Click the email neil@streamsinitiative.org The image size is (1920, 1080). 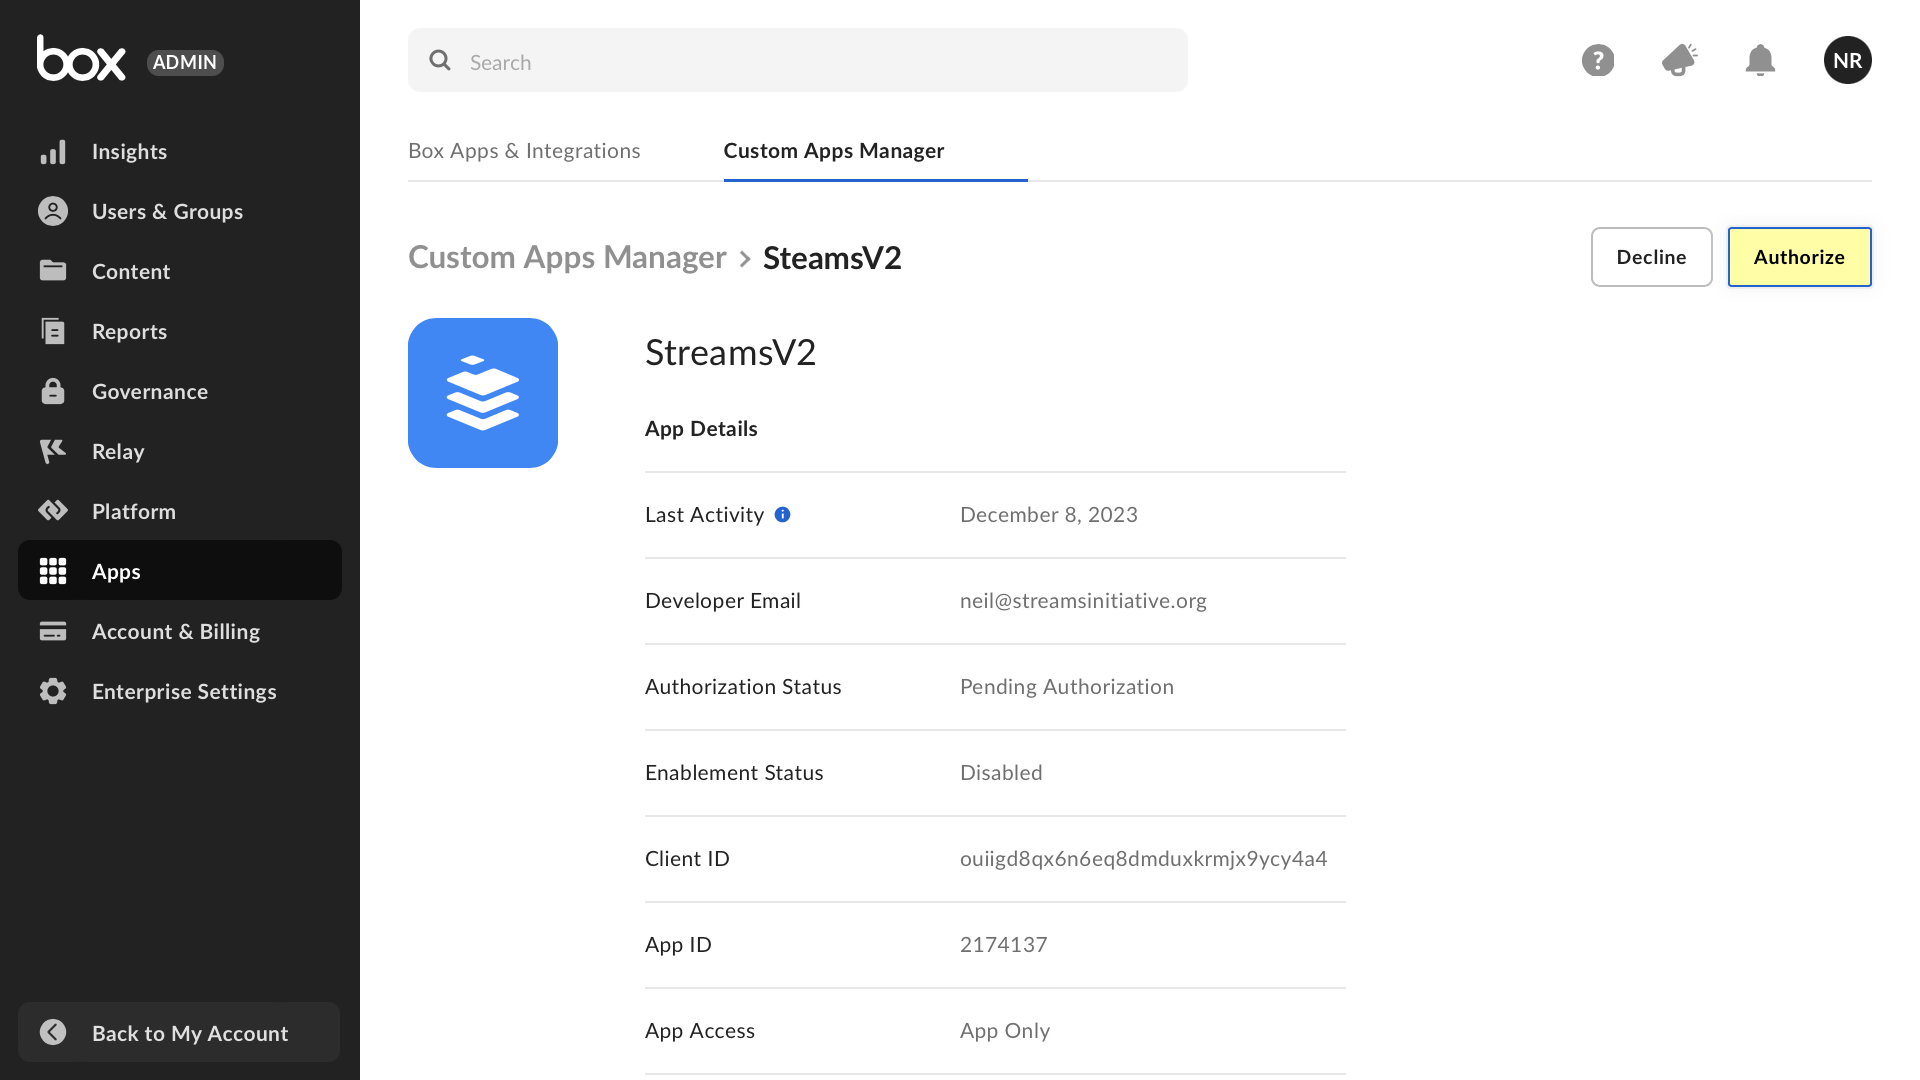[x=1083, y=600]
